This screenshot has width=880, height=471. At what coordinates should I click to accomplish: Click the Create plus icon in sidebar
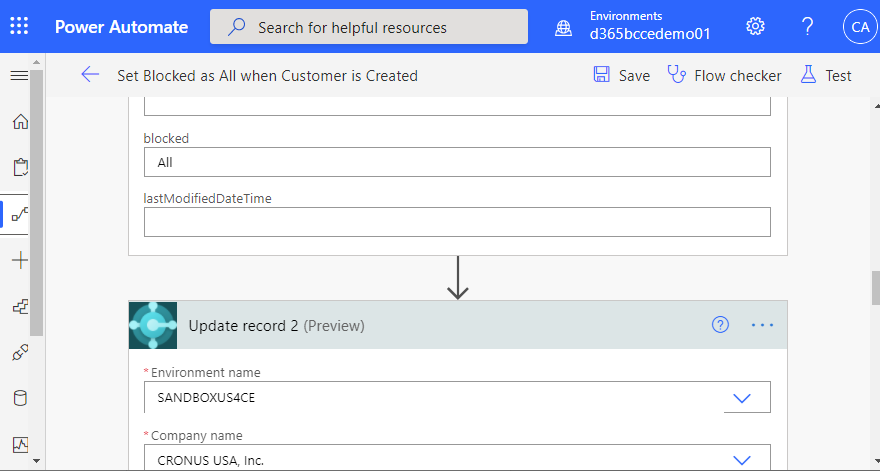[x=19, y=260]
